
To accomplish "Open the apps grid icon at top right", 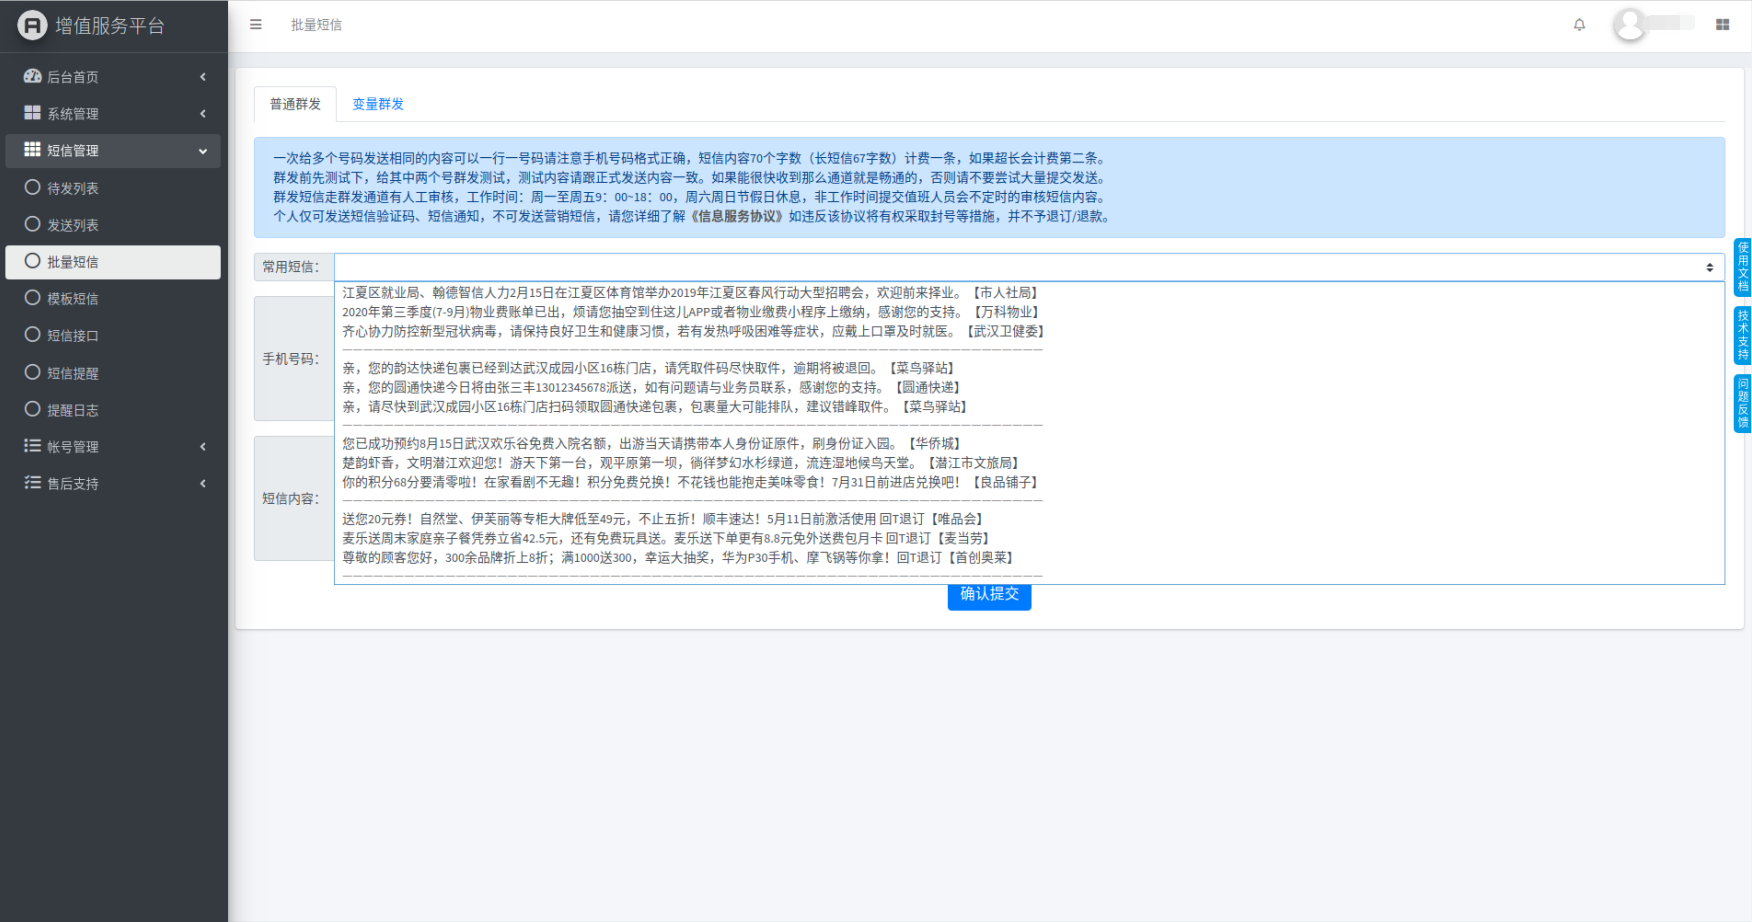I will click(1722, 24).
